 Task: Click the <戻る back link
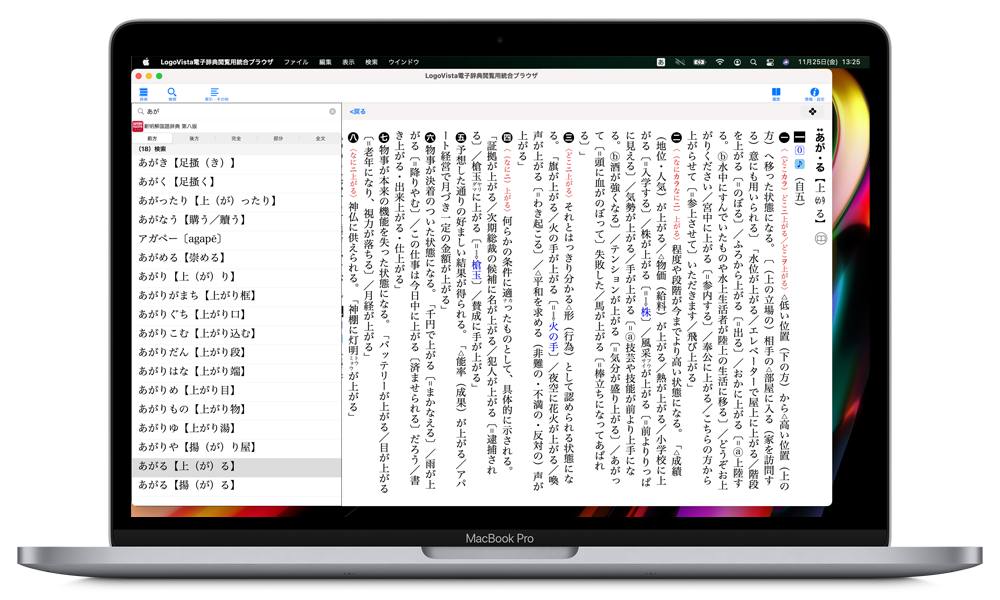358,111
